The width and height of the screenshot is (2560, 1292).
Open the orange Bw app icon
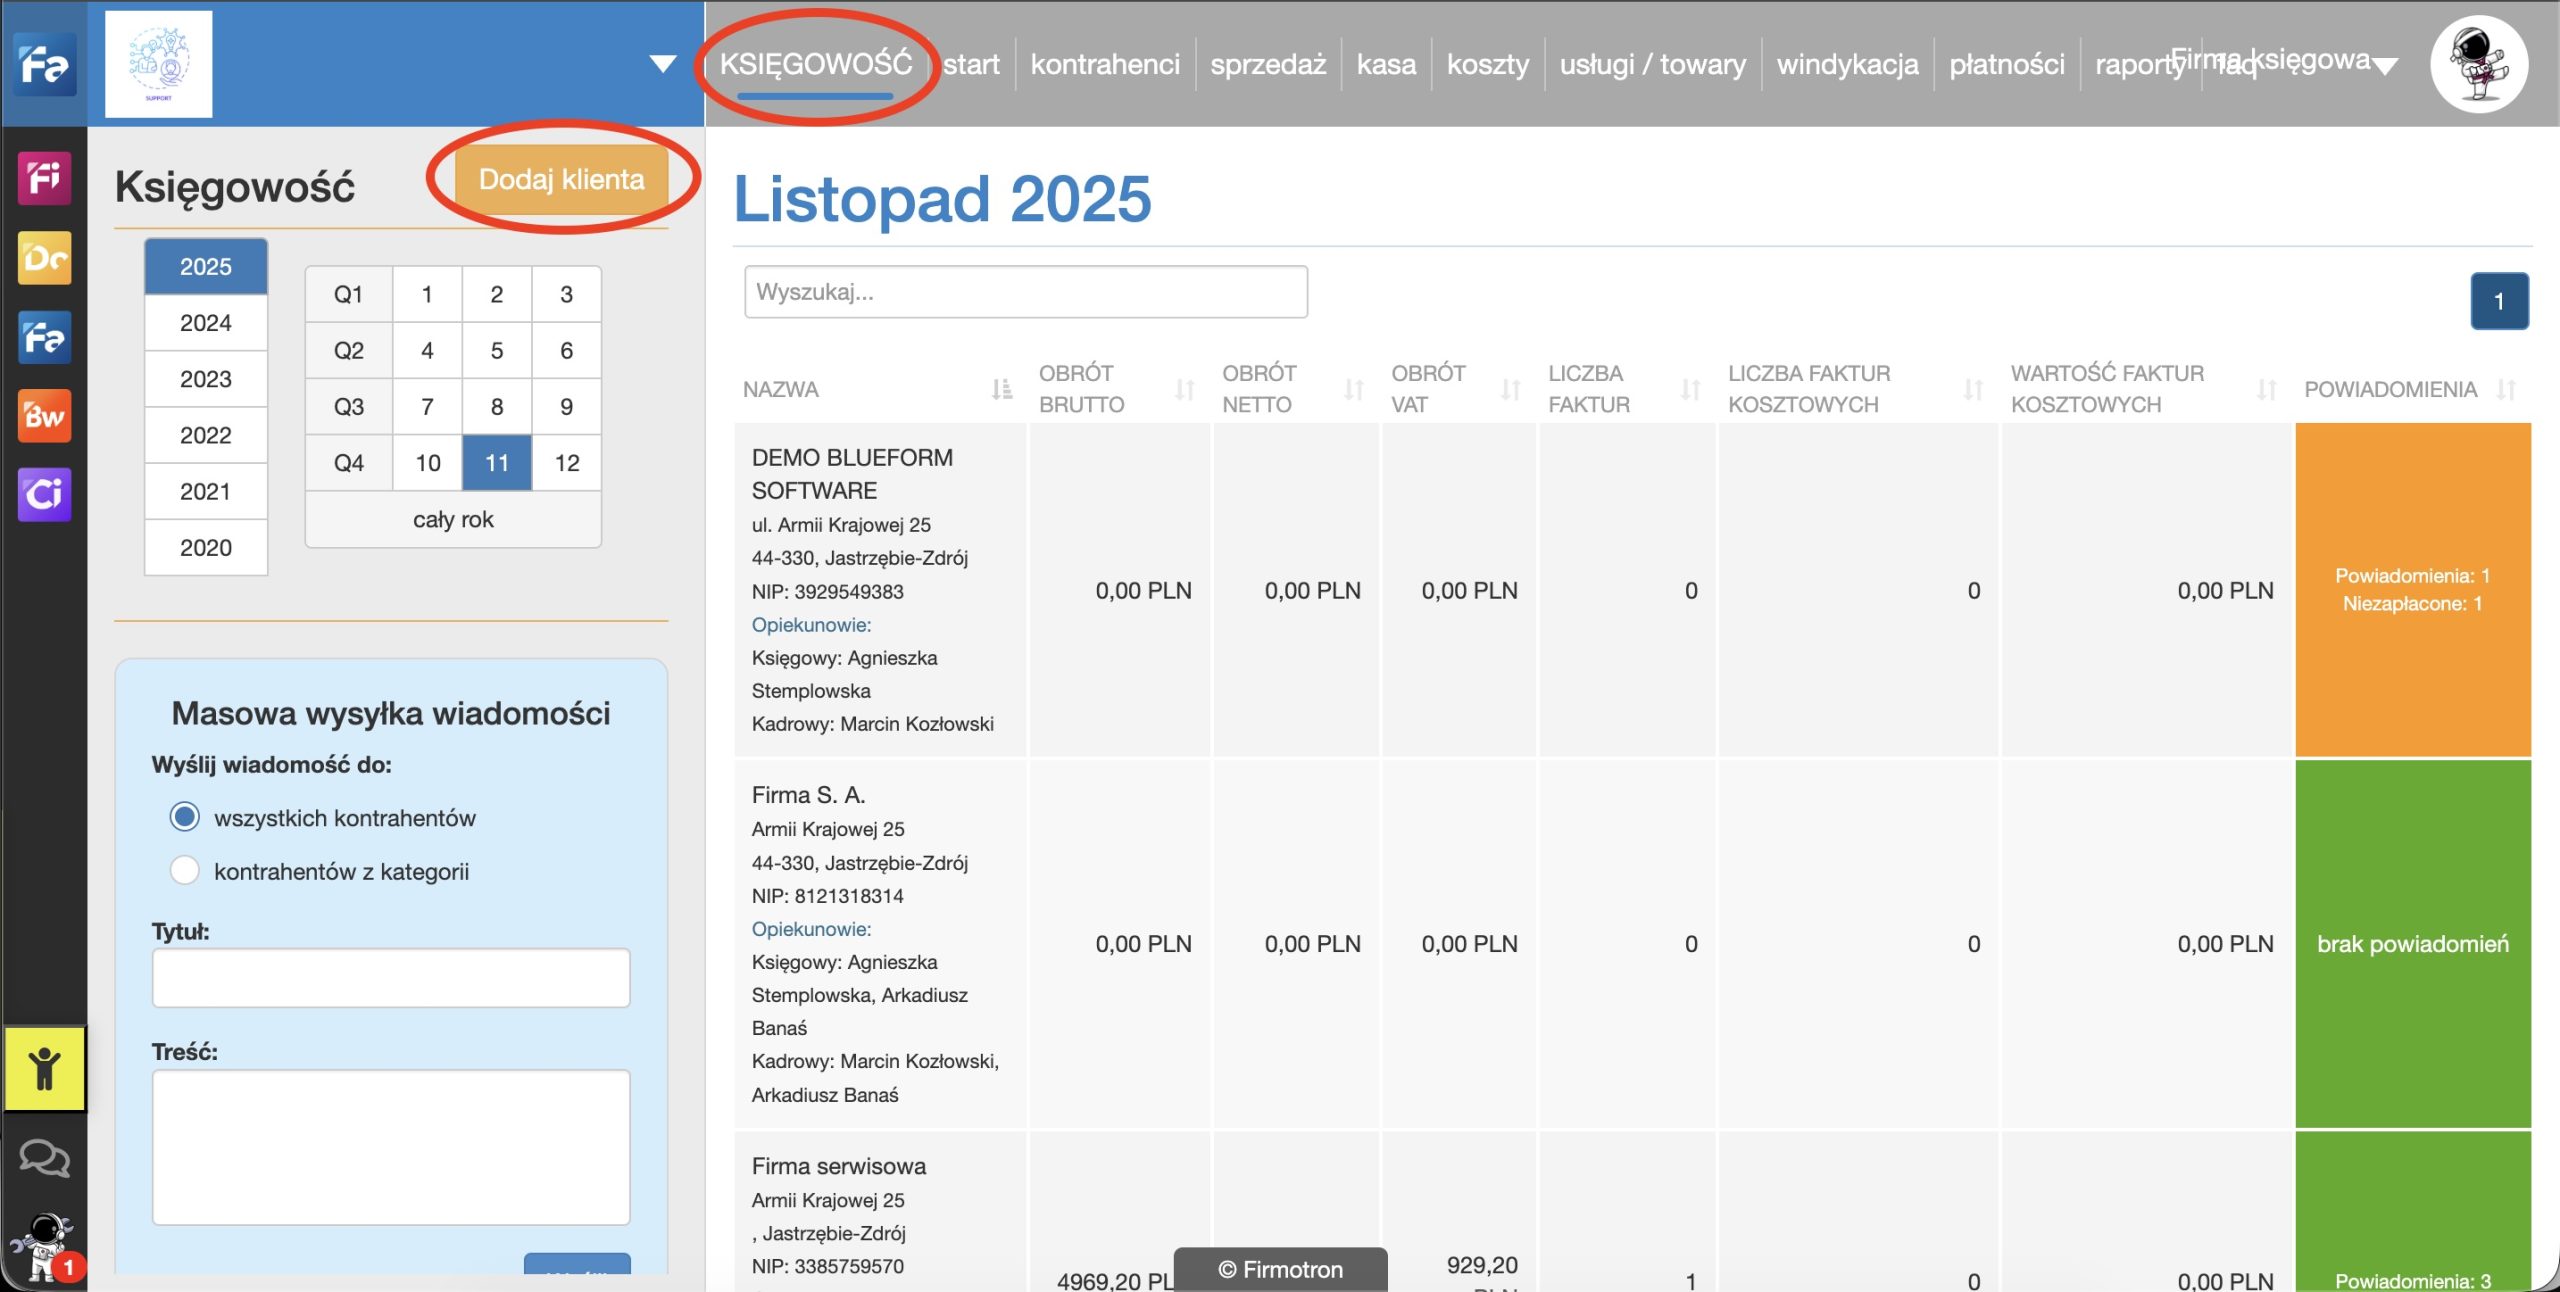pos(44,415)
